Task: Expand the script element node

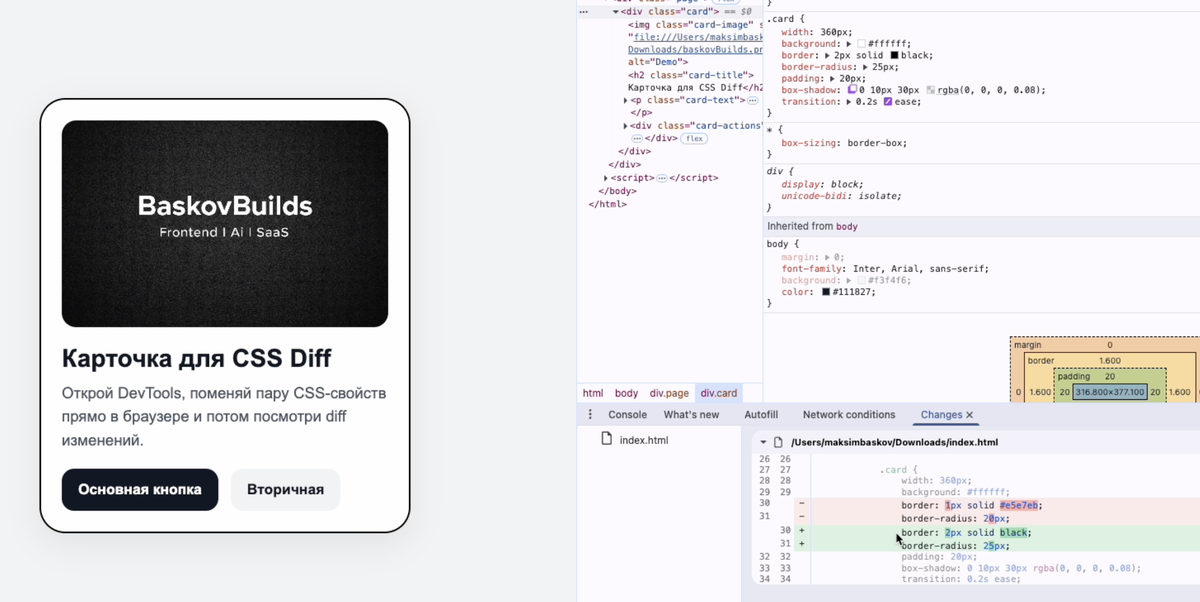Action: [606, 178]
